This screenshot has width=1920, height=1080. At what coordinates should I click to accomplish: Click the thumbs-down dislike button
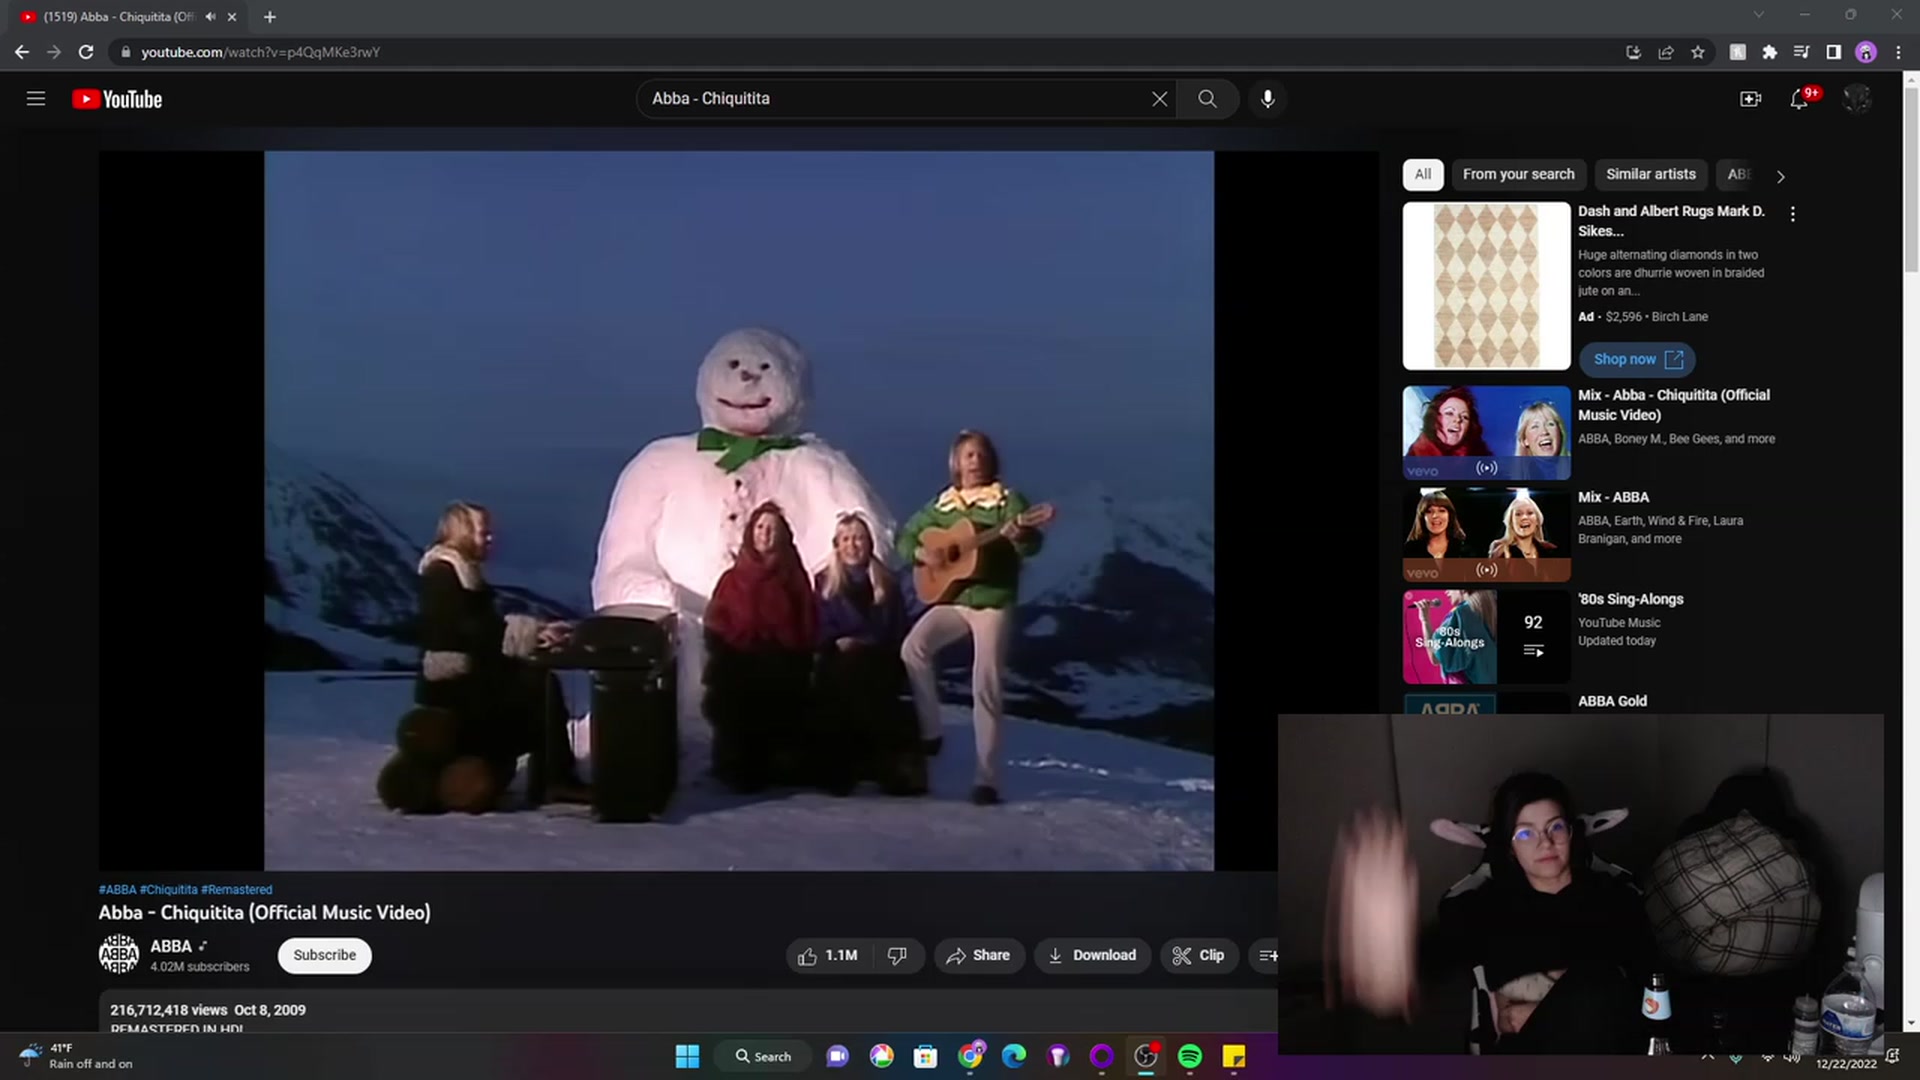897,955
